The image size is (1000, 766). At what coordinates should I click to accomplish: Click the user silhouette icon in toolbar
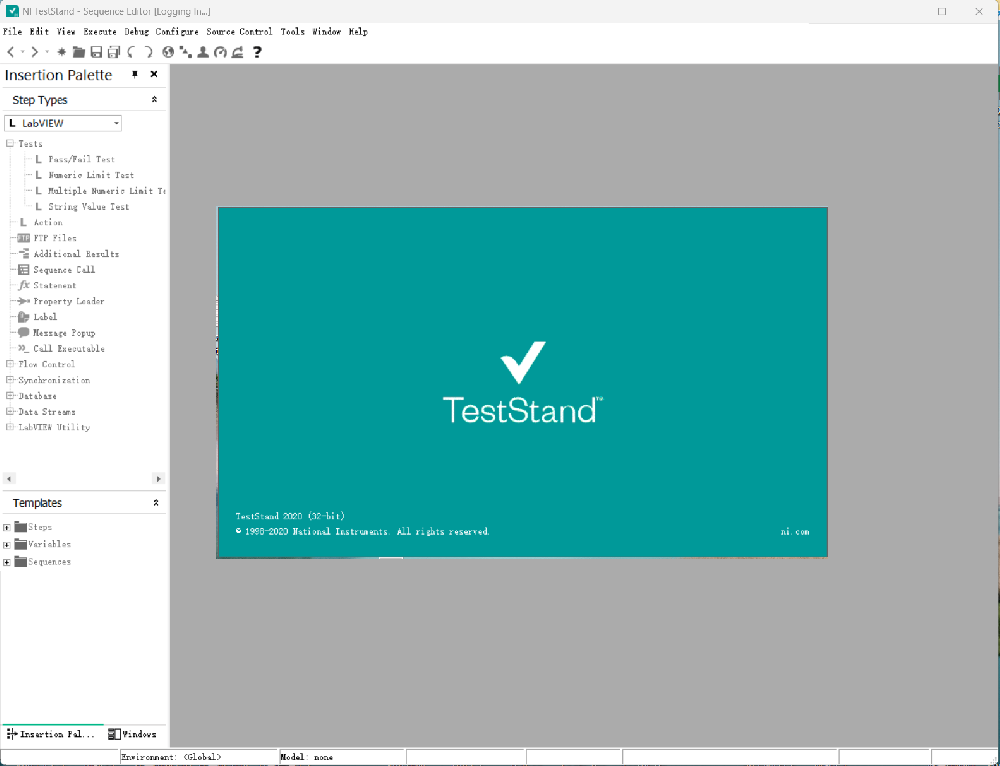(203, 52)
